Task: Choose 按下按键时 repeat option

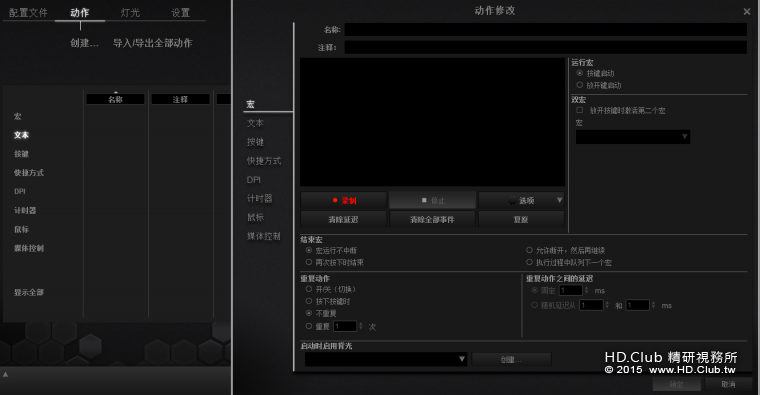Action: (309, 301)
